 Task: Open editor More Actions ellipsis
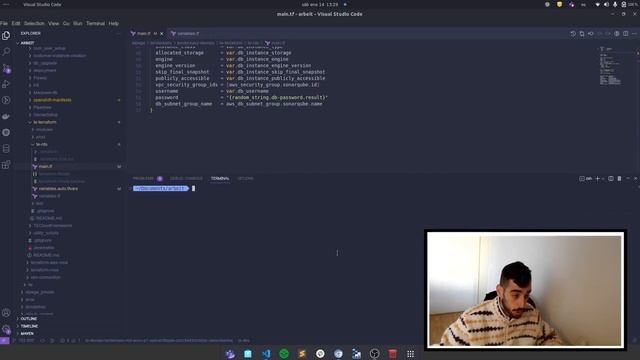pos(634,33)
